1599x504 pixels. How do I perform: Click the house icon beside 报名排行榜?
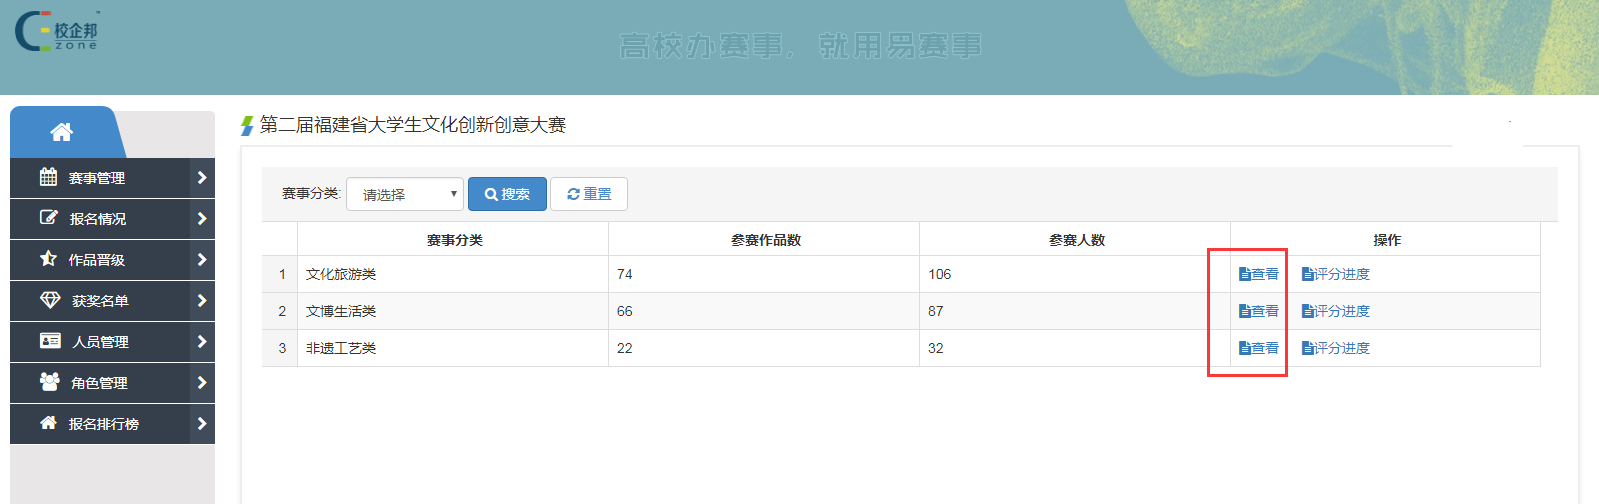(x=48, y=423)
